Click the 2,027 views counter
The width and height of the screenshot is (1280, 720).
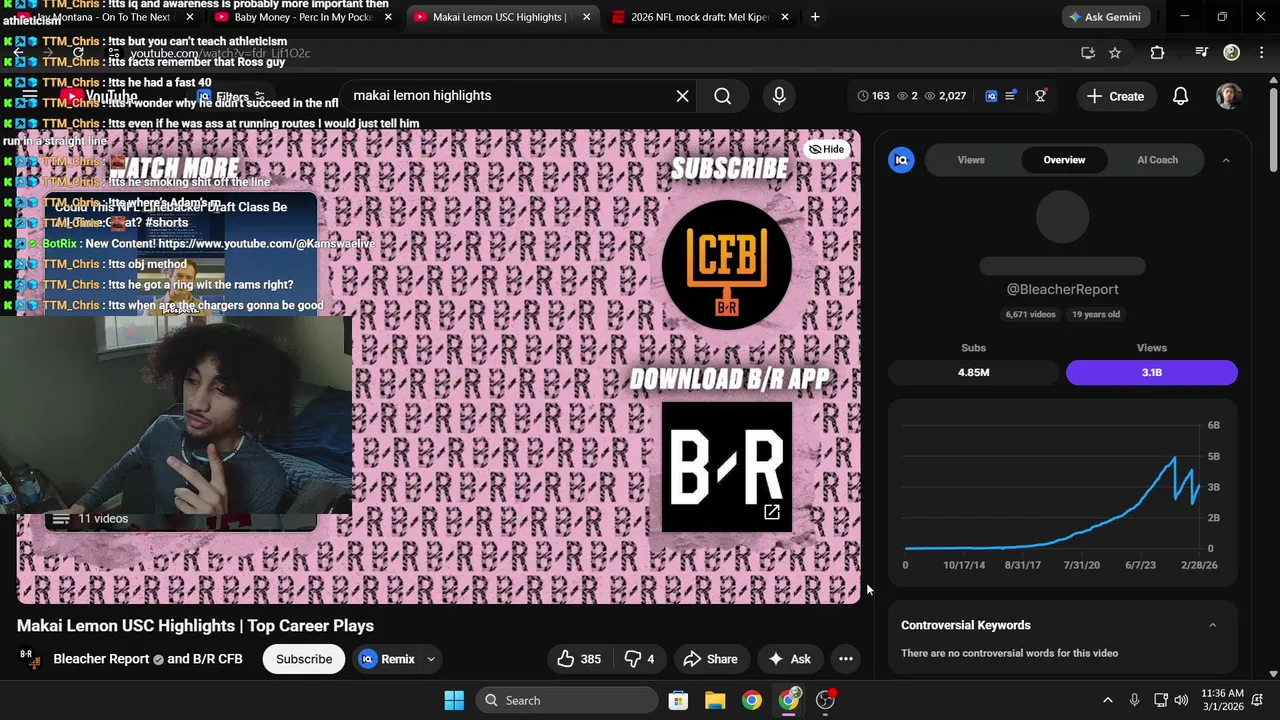(945, 96)
